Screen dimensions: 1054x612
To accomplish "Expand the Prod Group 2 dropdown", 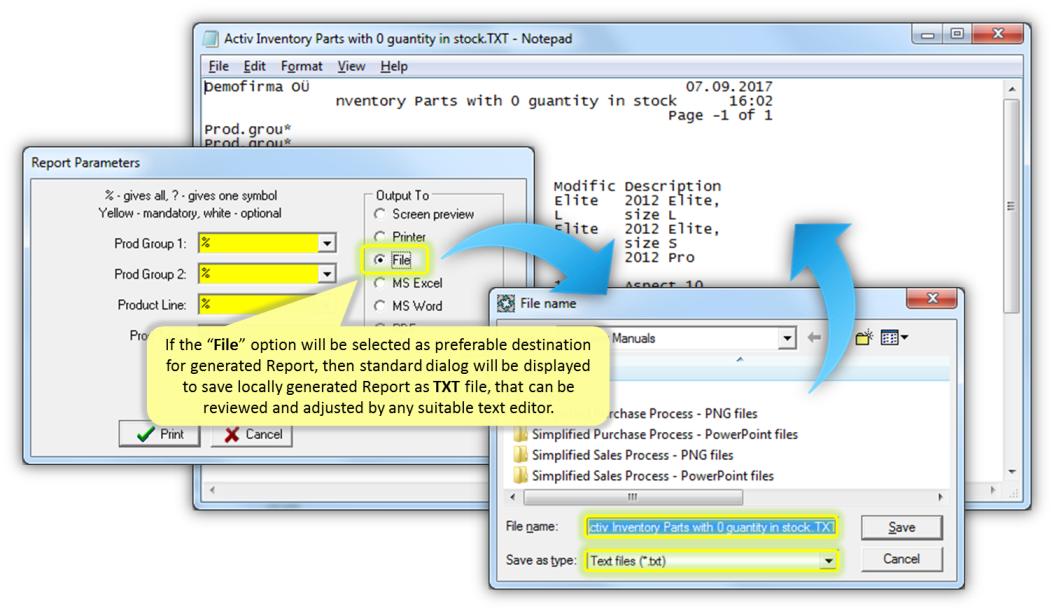I will click(x=327, y=274).
